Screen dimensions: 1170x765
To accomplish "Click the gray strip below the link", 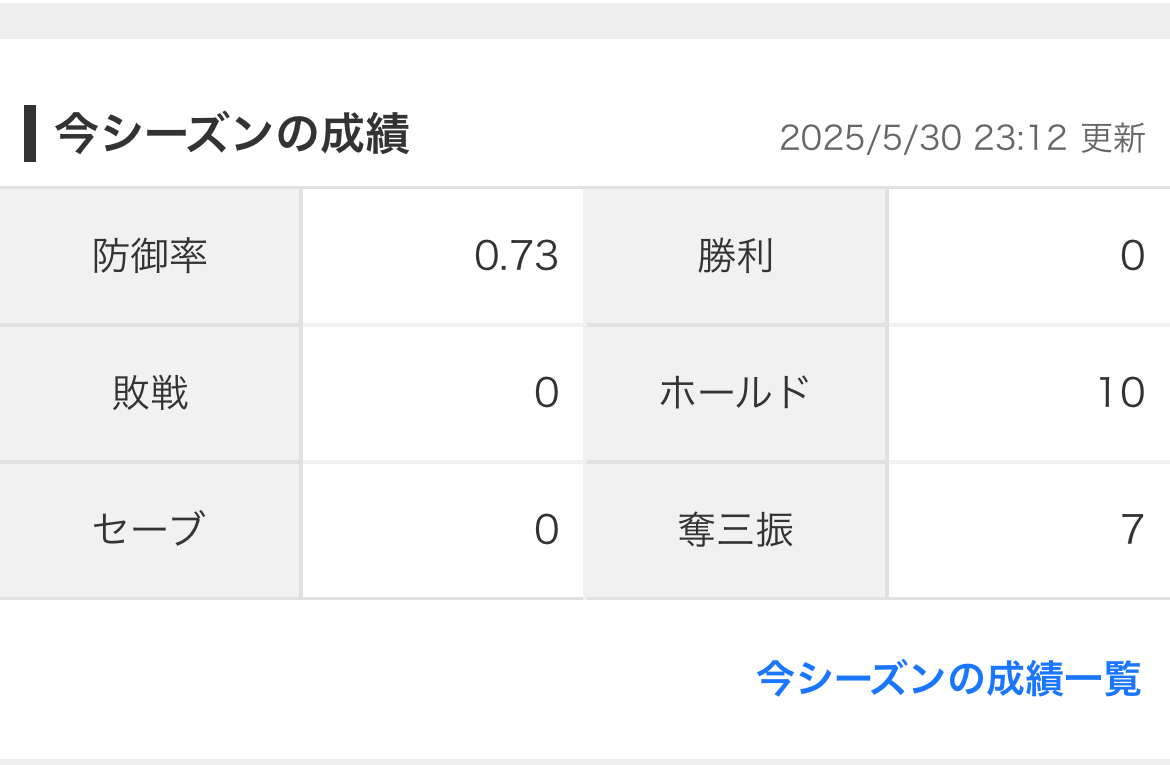I will [x=585, y=761].
